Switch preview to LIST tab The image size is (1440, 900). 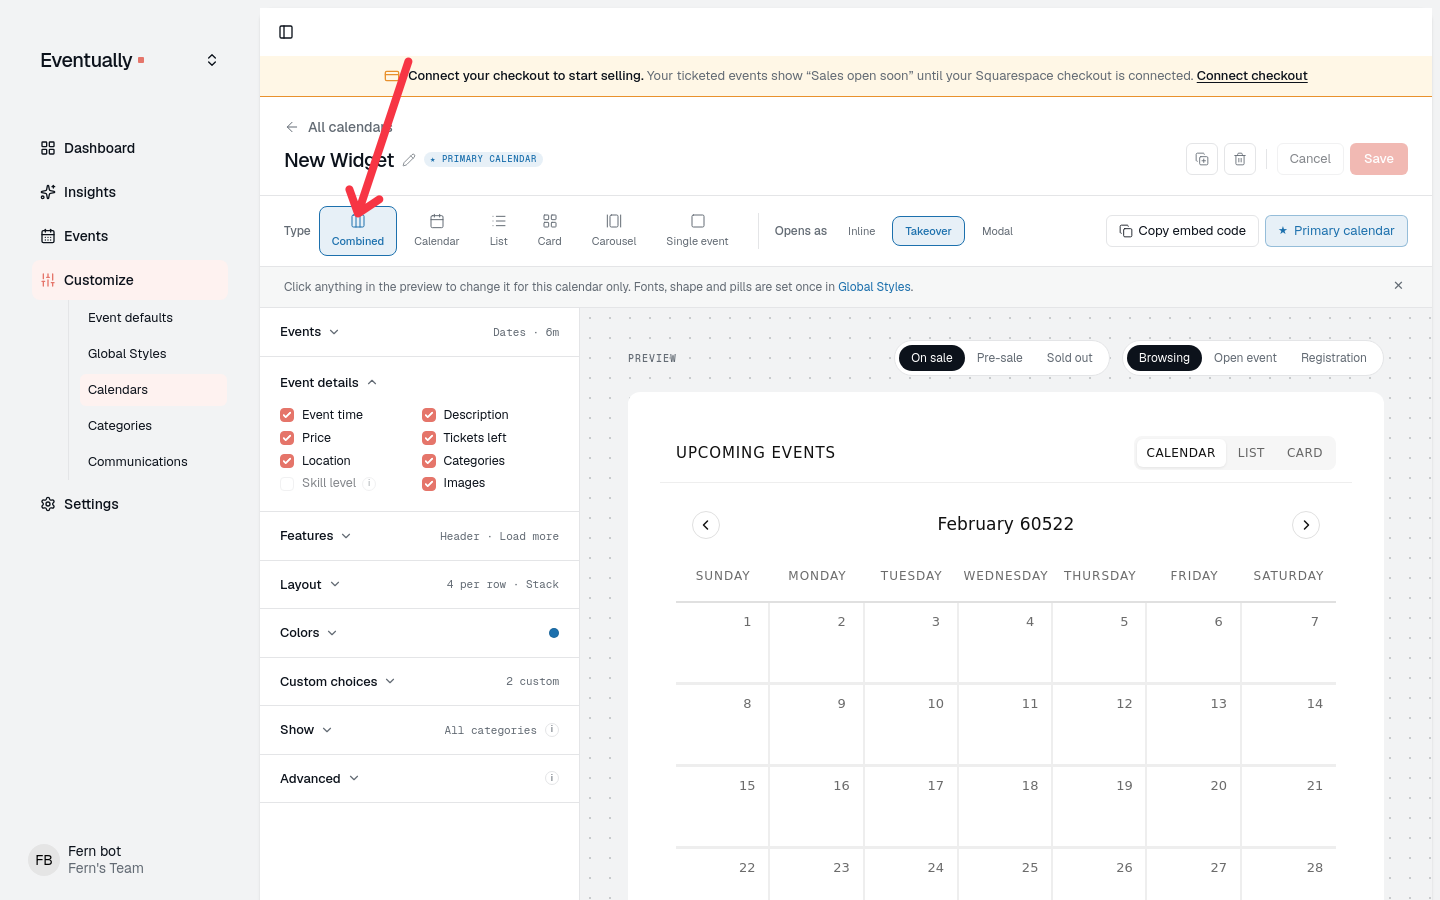[1251, 453]
